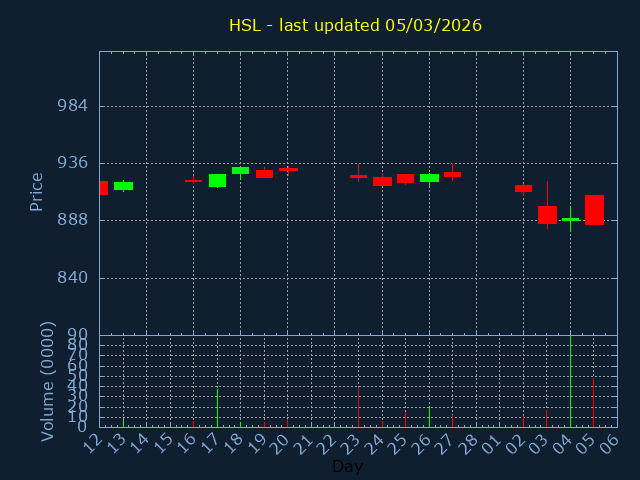Click the red candlestick on day 03
The image size is (640, 480).
click(547, 214)
